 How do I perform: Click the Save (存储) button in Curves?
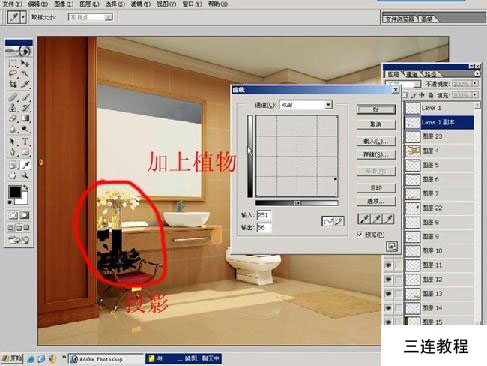[376, 155]
